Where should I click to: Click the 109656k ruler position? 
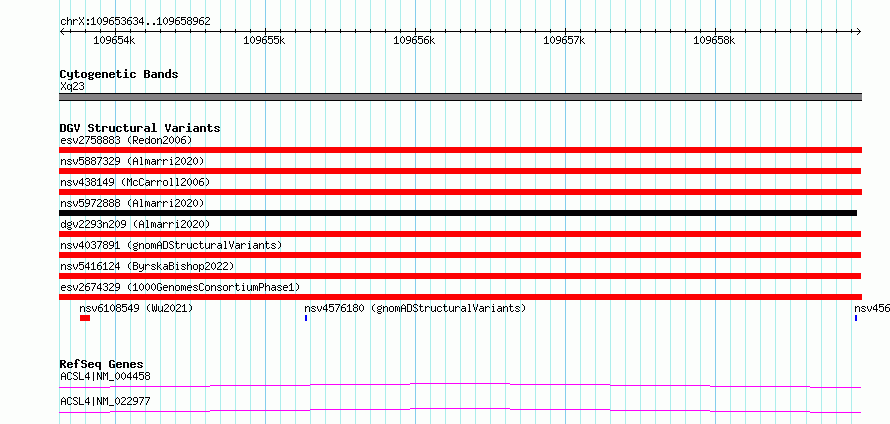(x=414, y=40)
